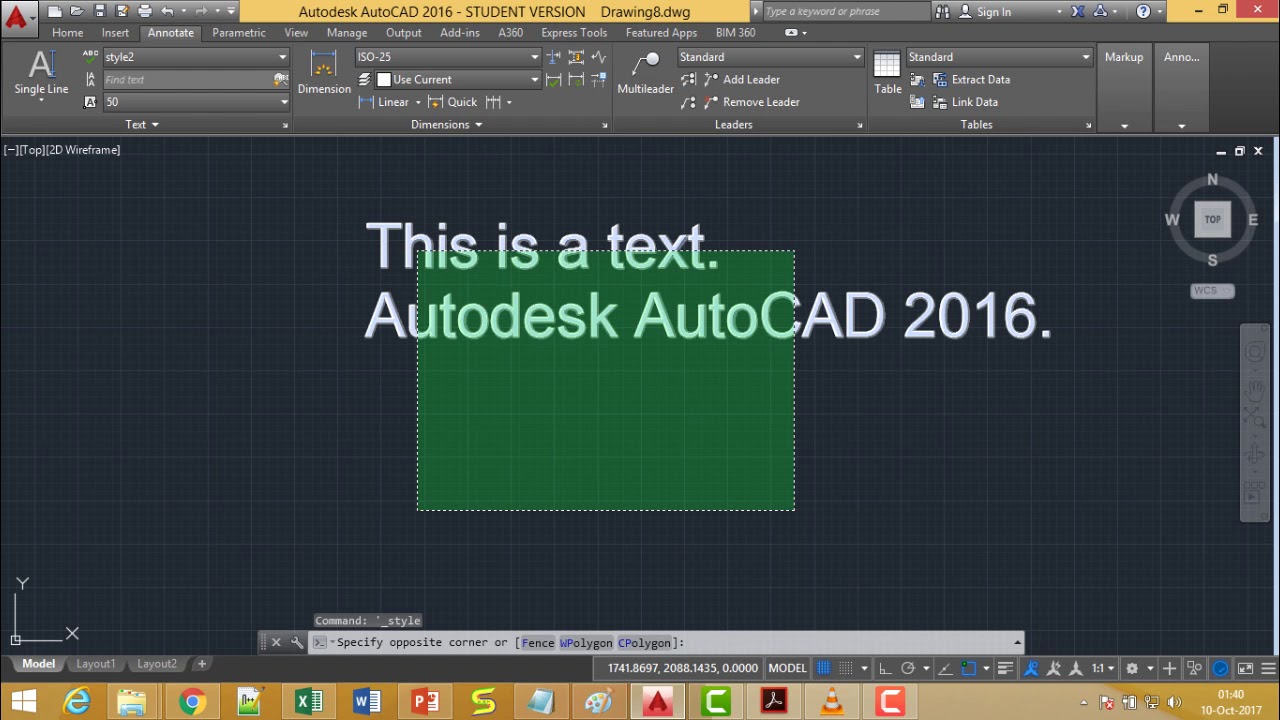Click the Workspace Switching gear icon
This screenshot has height=720, width=1280.
(1132, 668)
